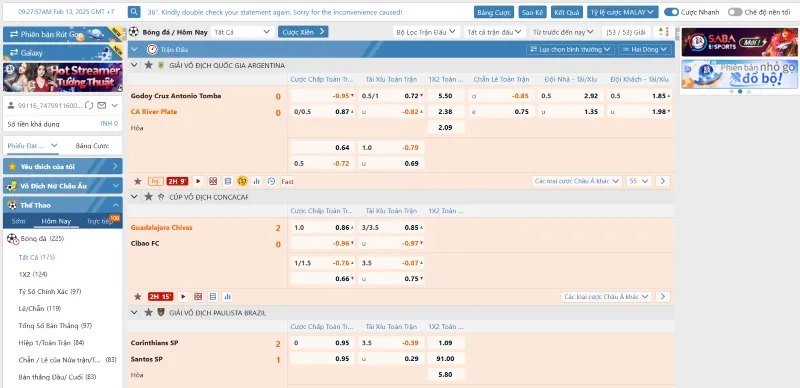
Task: Click the Kết Quả results button
Action: click(567, 12)
